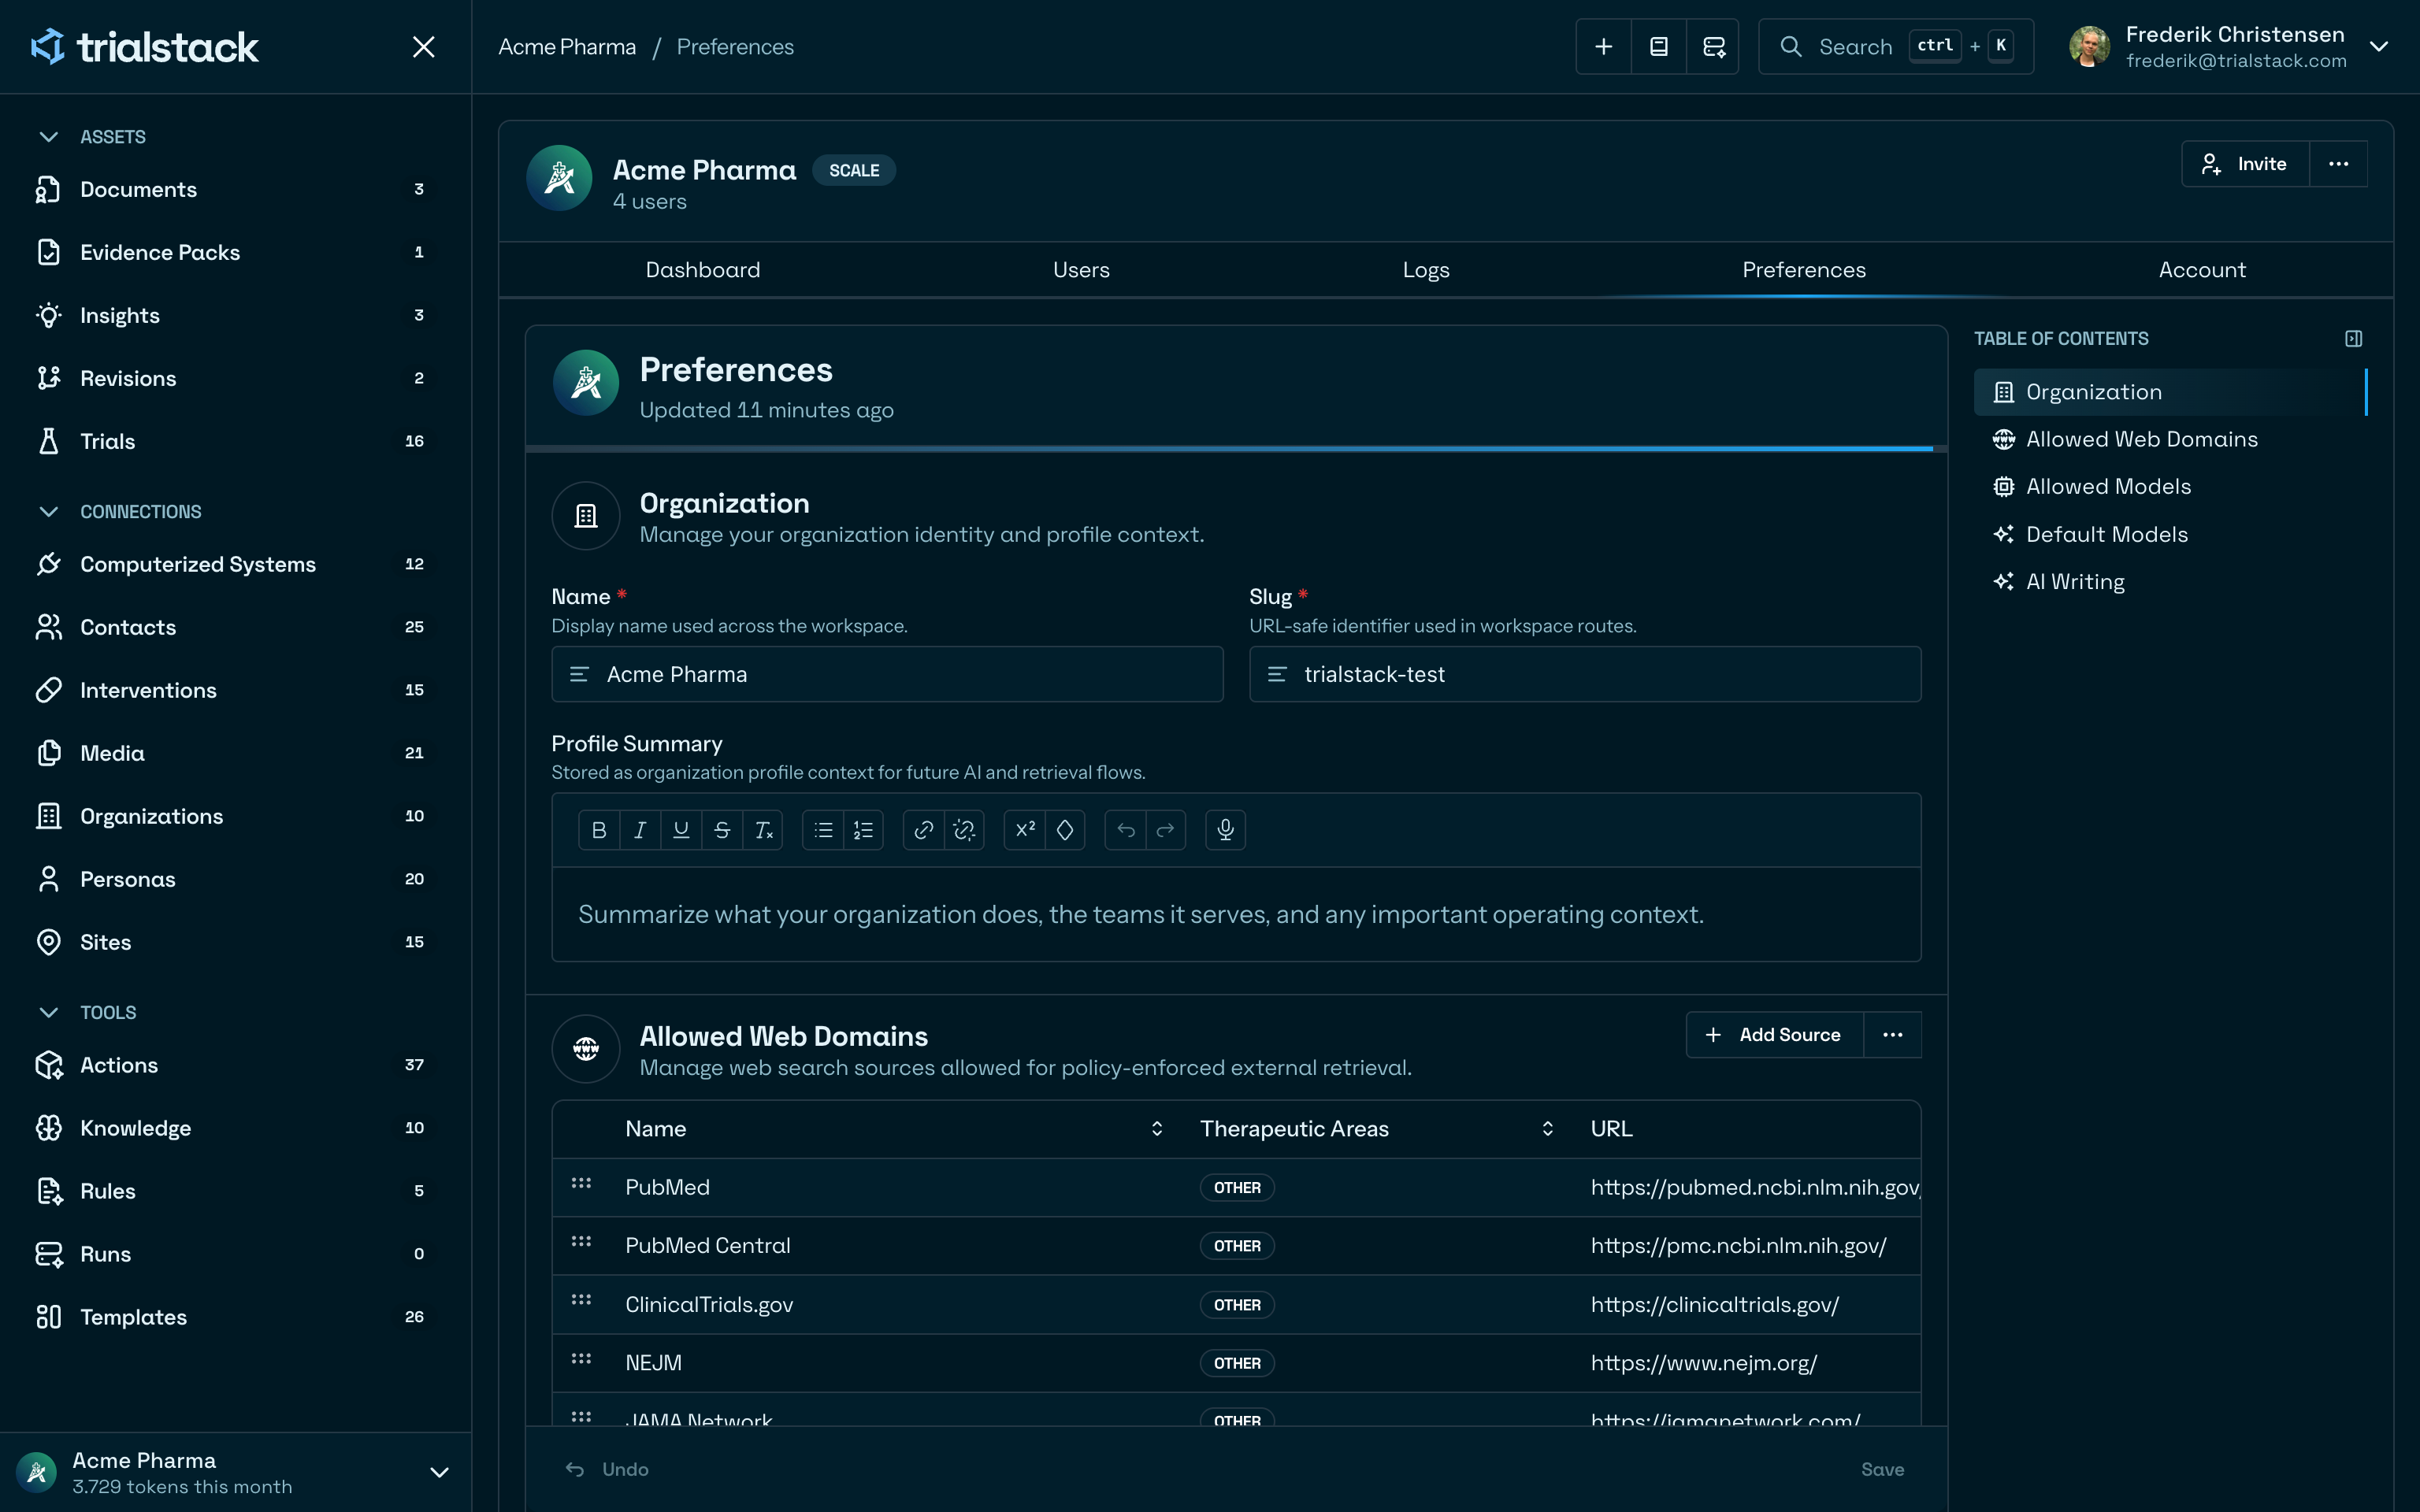Open more options beside Add Source
This screenshot has width=2420, height=1512.
click(x=1892, y=1035)
